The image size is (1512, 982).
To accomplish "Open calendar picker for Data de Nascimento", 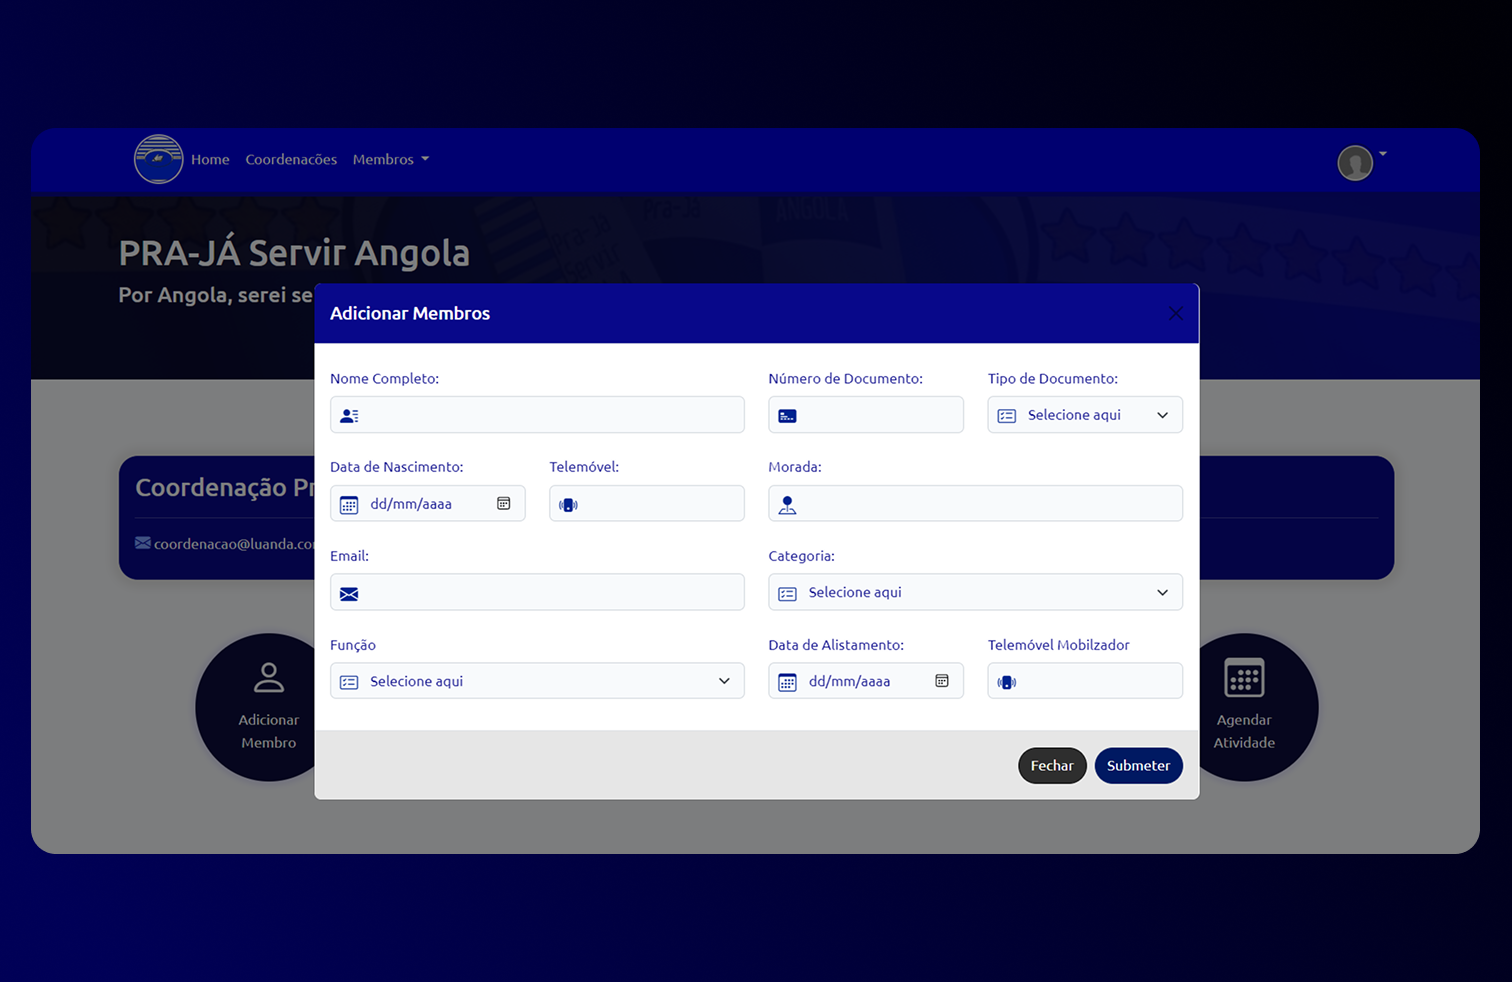I will pyautogui.click(x=504, y=504).
